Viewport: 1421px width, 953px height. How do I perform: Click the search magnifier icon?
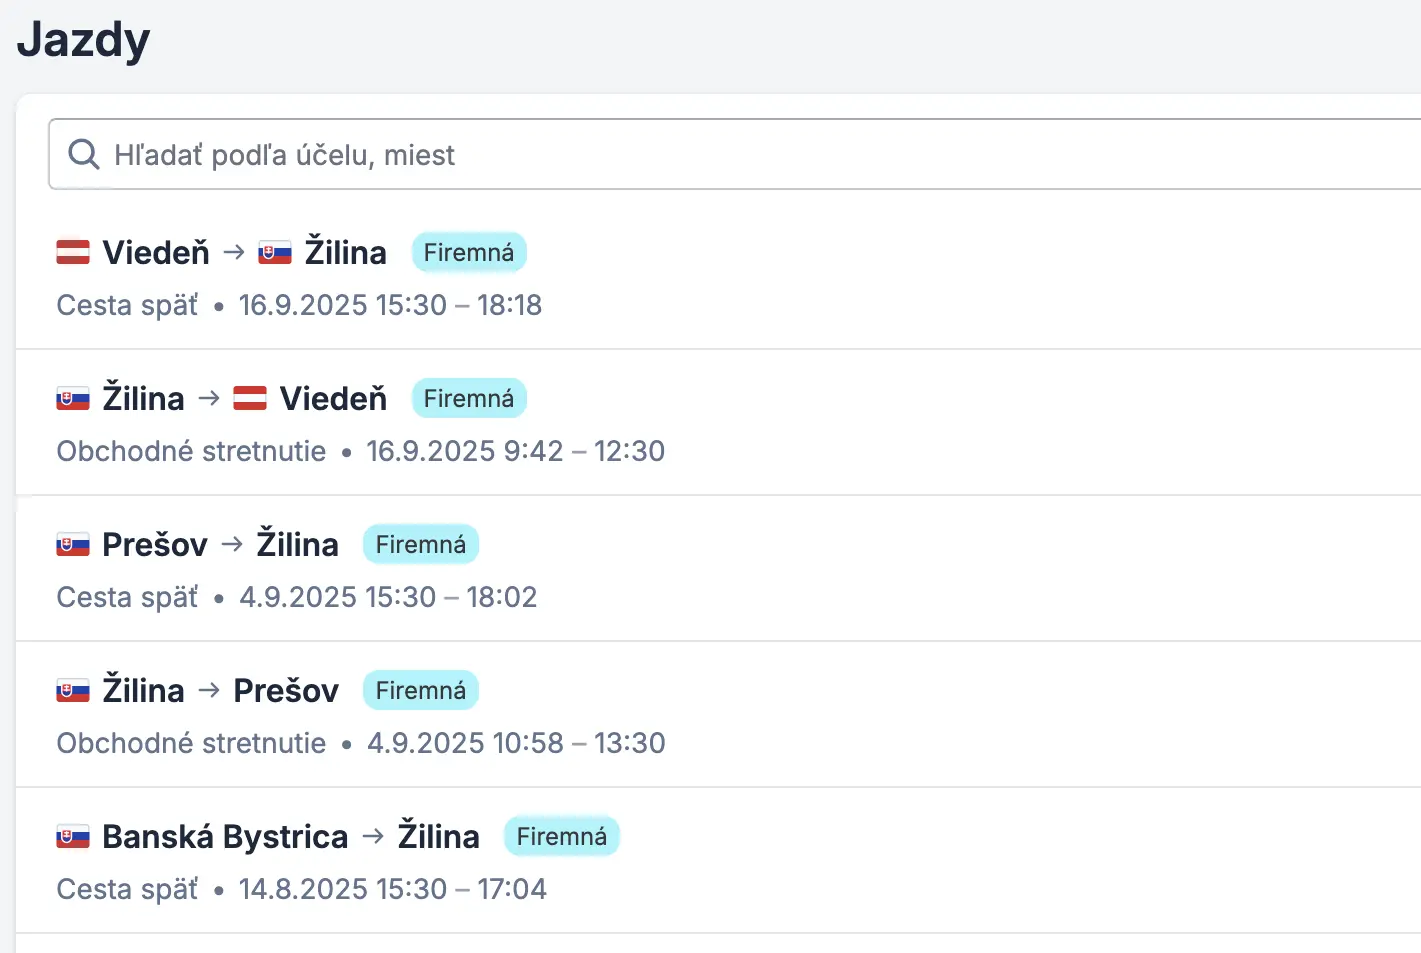pyautogui.click(x=83, y=154)
